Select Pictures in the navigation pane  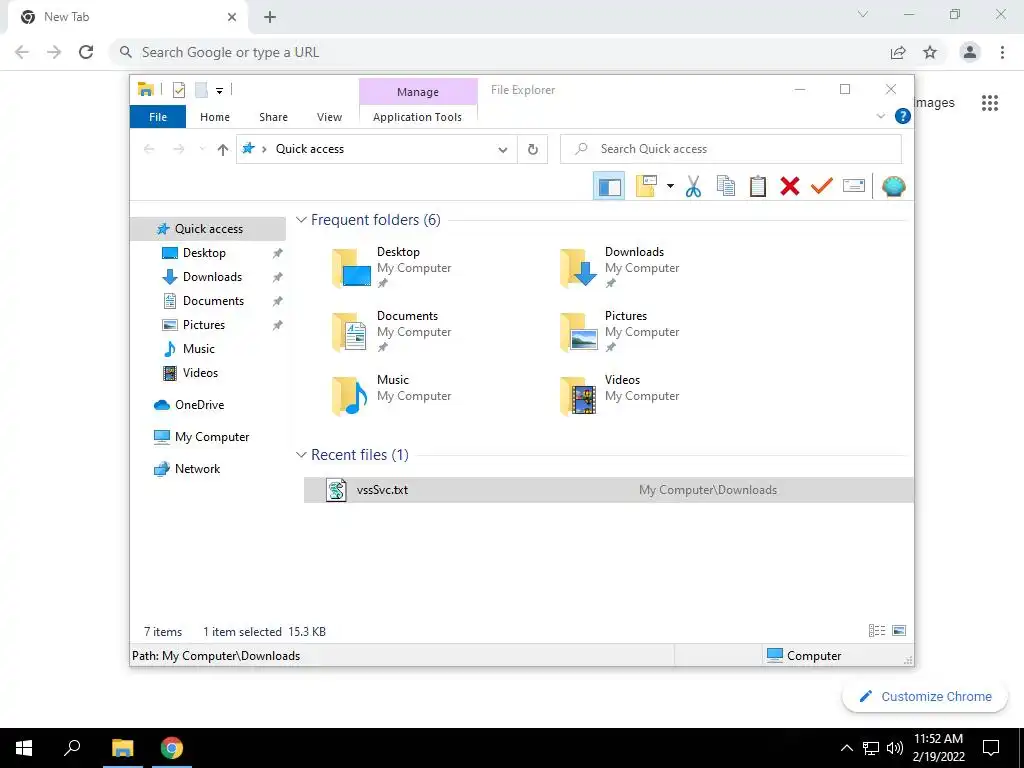pyautogui.click(x=203, y=325)
